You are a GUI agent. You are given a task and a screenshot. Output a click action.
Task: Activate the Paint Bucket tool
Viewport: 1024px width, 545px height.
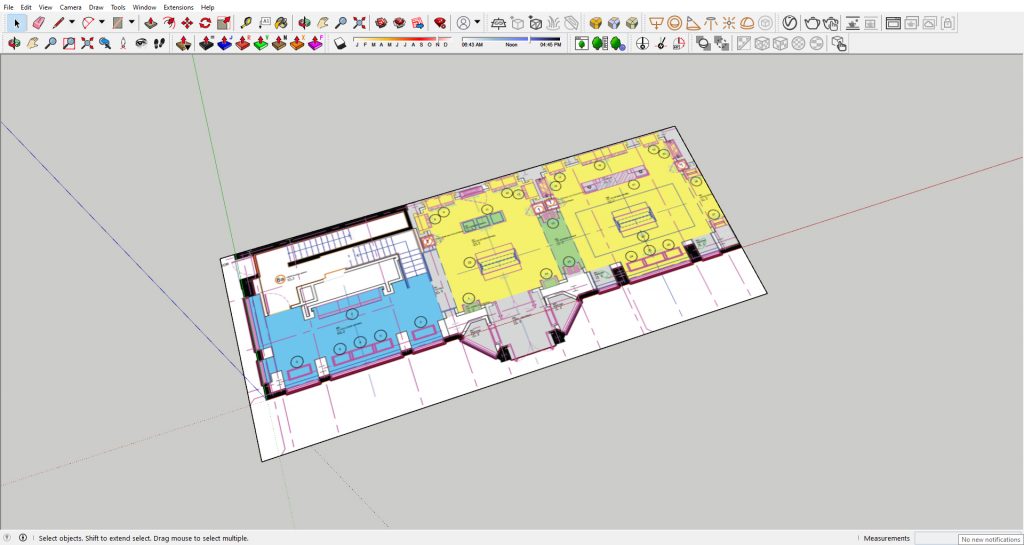point(282,22)
